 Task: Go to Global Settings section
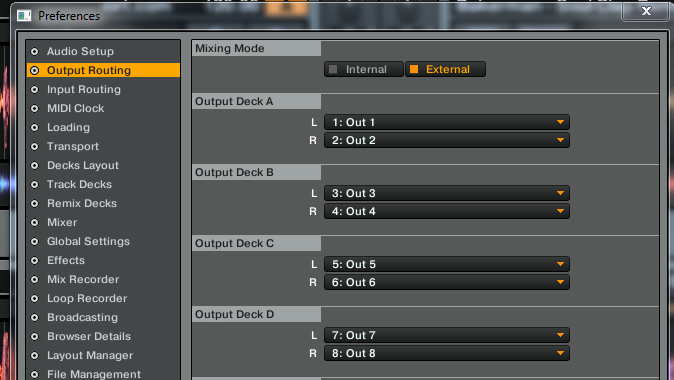pyautogui.click(x=88, y=241)
